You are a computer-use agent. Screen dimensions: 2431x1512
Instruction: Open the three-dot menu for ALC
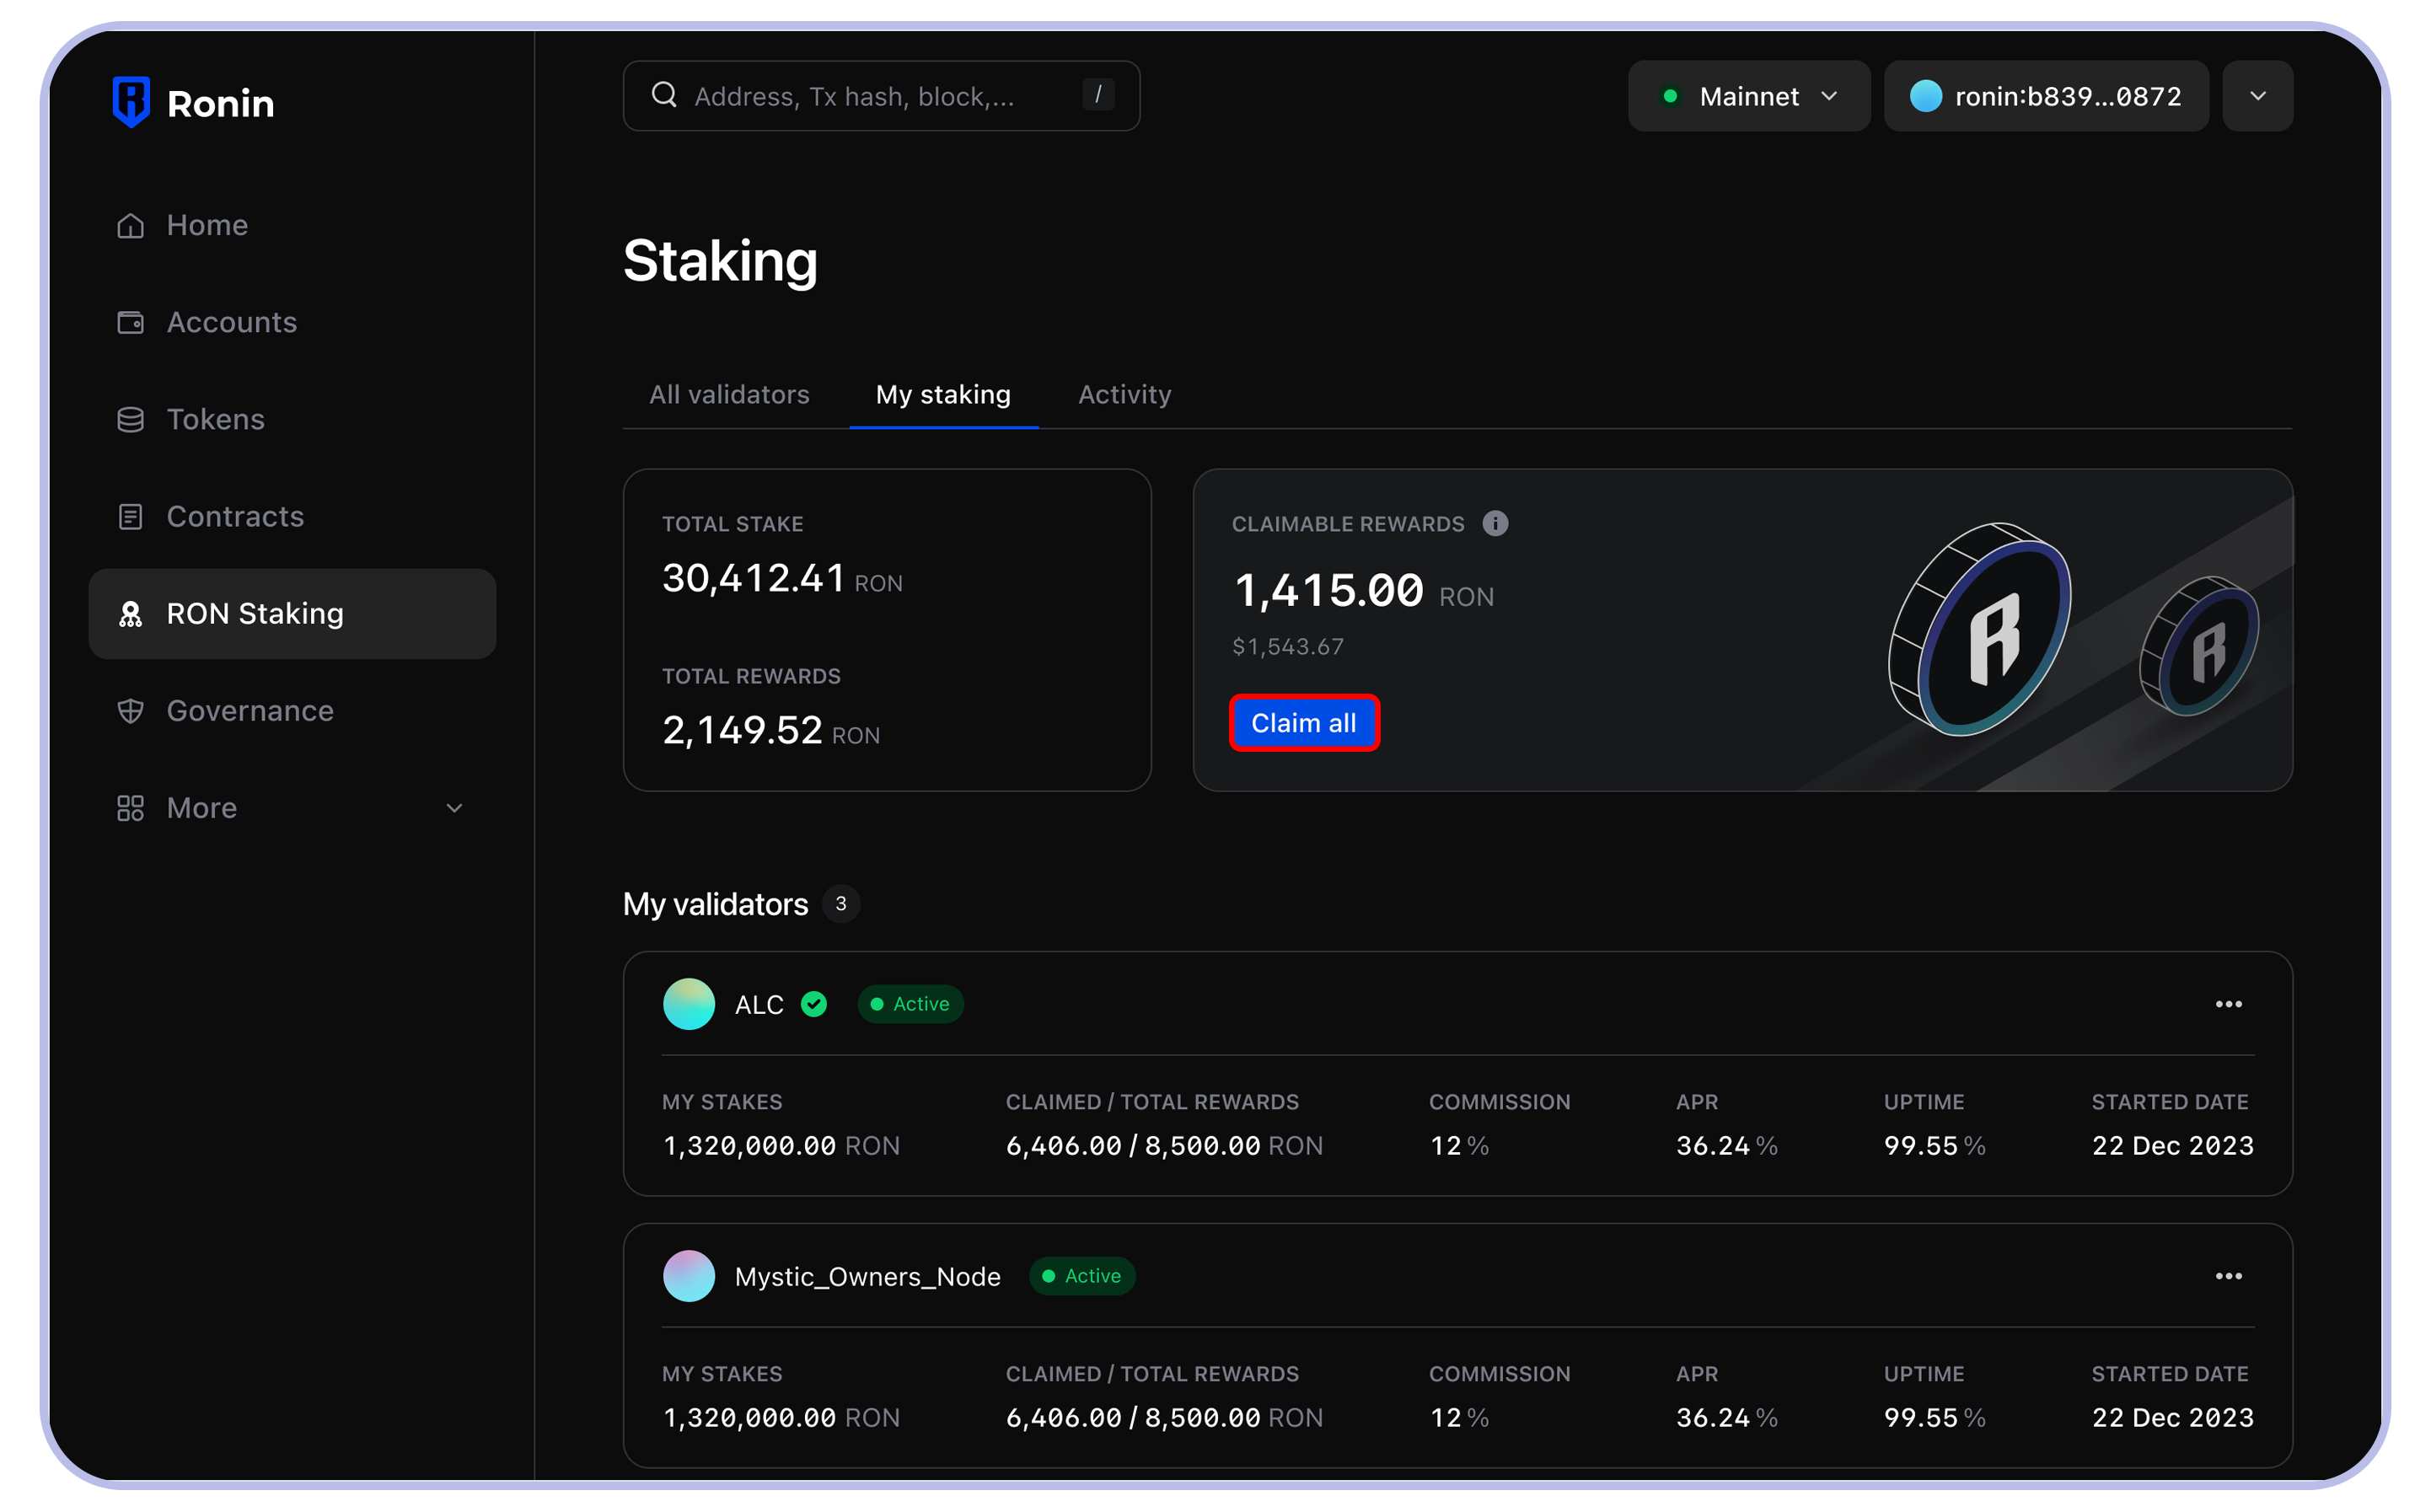click(2228, 1004)
